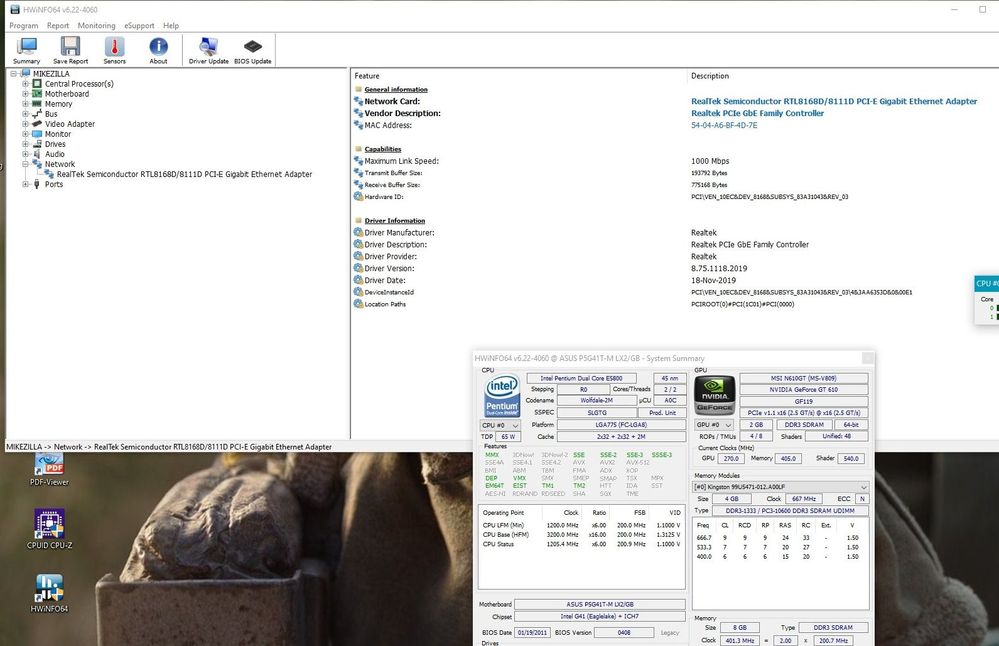
Task: Open the Monitoring menu
Action: pyautogui.click(x=96, y=25)
